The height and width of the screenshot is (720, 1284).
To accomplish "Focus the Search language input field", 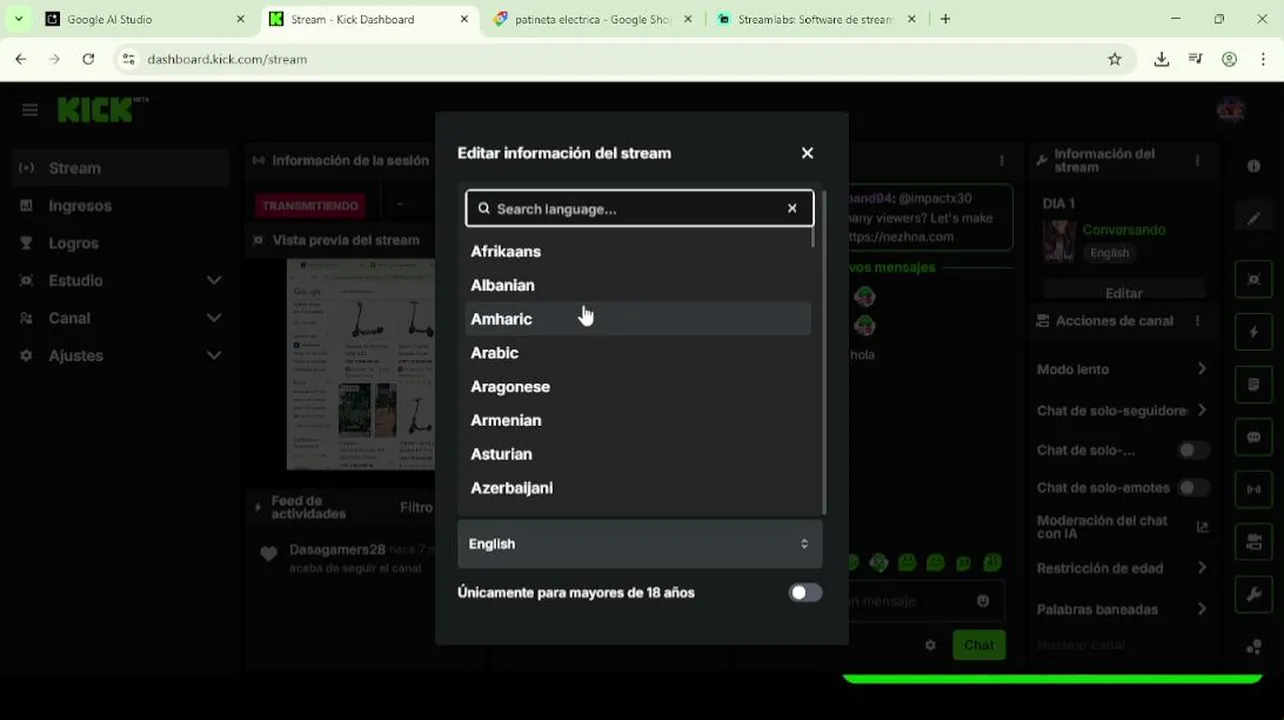I will [x=639, y=209].
